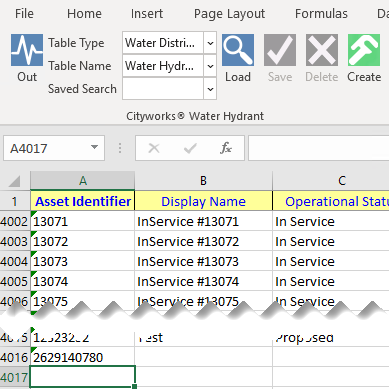389x389 pixels.
Task: Click In Service status in row 4002
Action: (331, 221)
